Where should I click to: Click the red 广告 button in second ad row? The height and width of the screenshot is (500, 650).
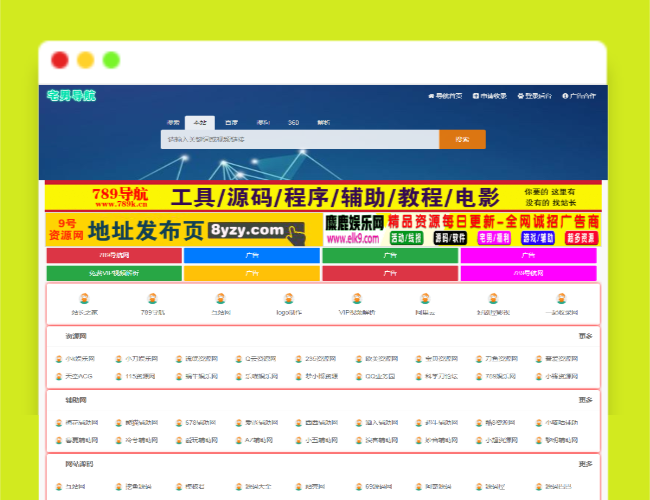pos(390,273)
